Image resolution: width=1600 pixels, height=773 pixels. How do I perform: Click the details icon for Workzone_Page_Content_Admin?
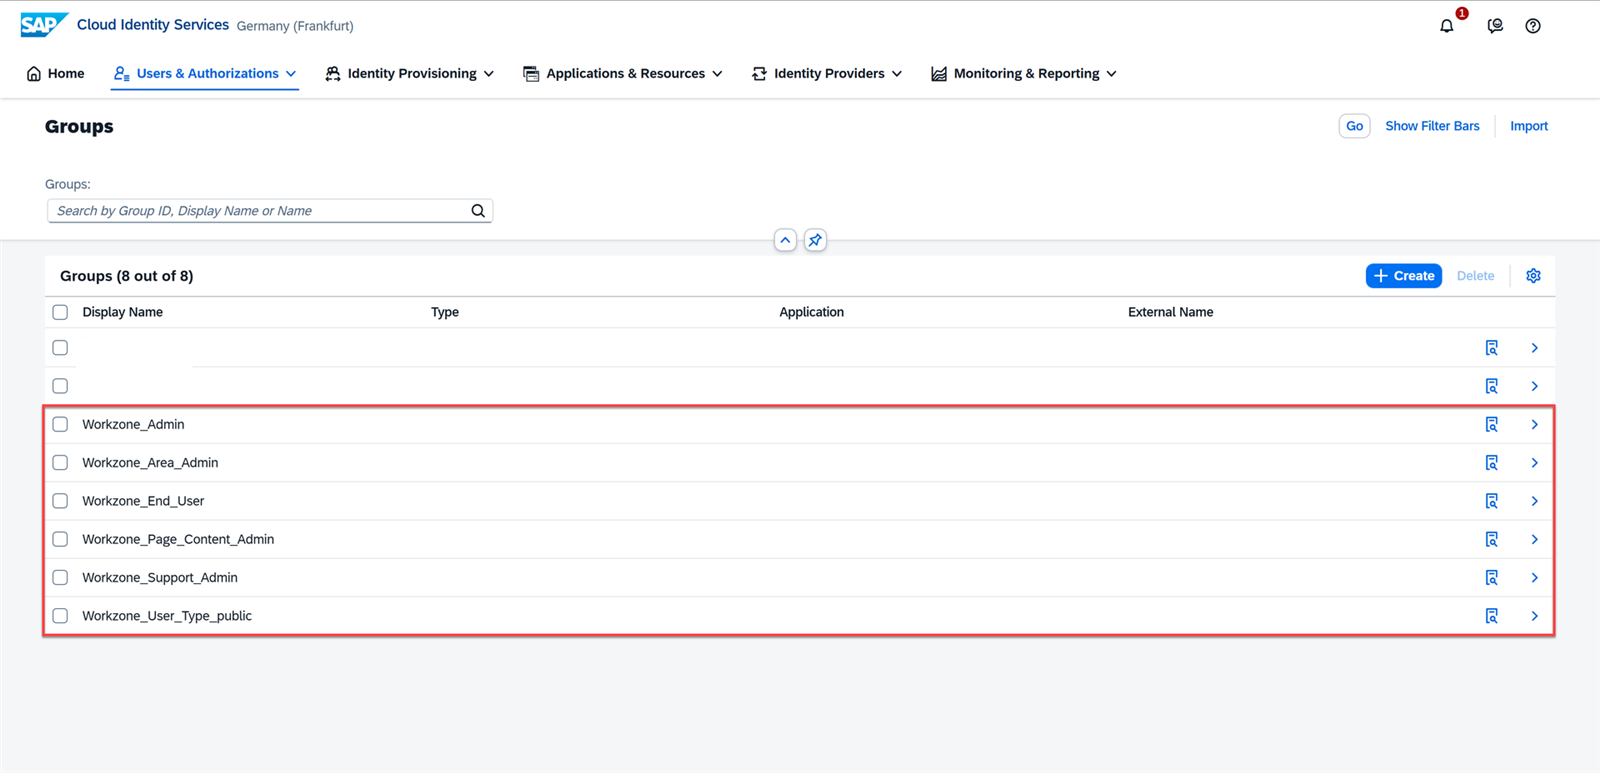point(1491,540)
